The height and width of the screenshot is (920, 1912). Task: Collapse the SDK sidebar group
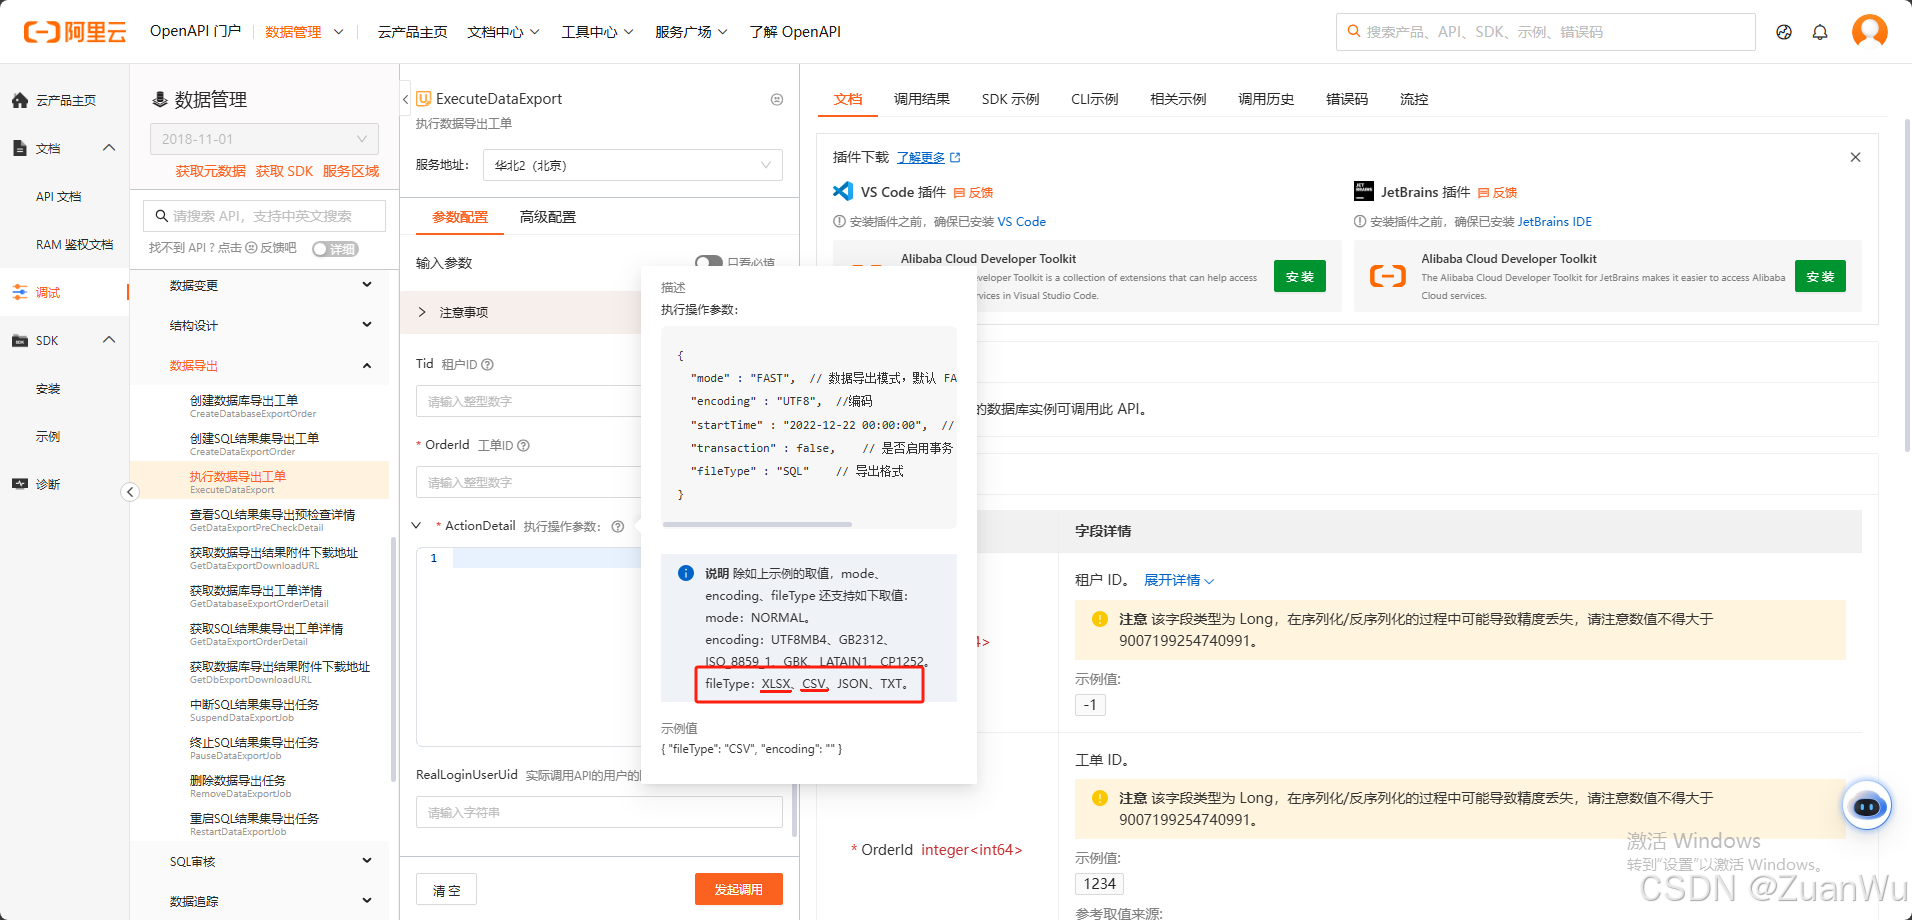point(109,340)
